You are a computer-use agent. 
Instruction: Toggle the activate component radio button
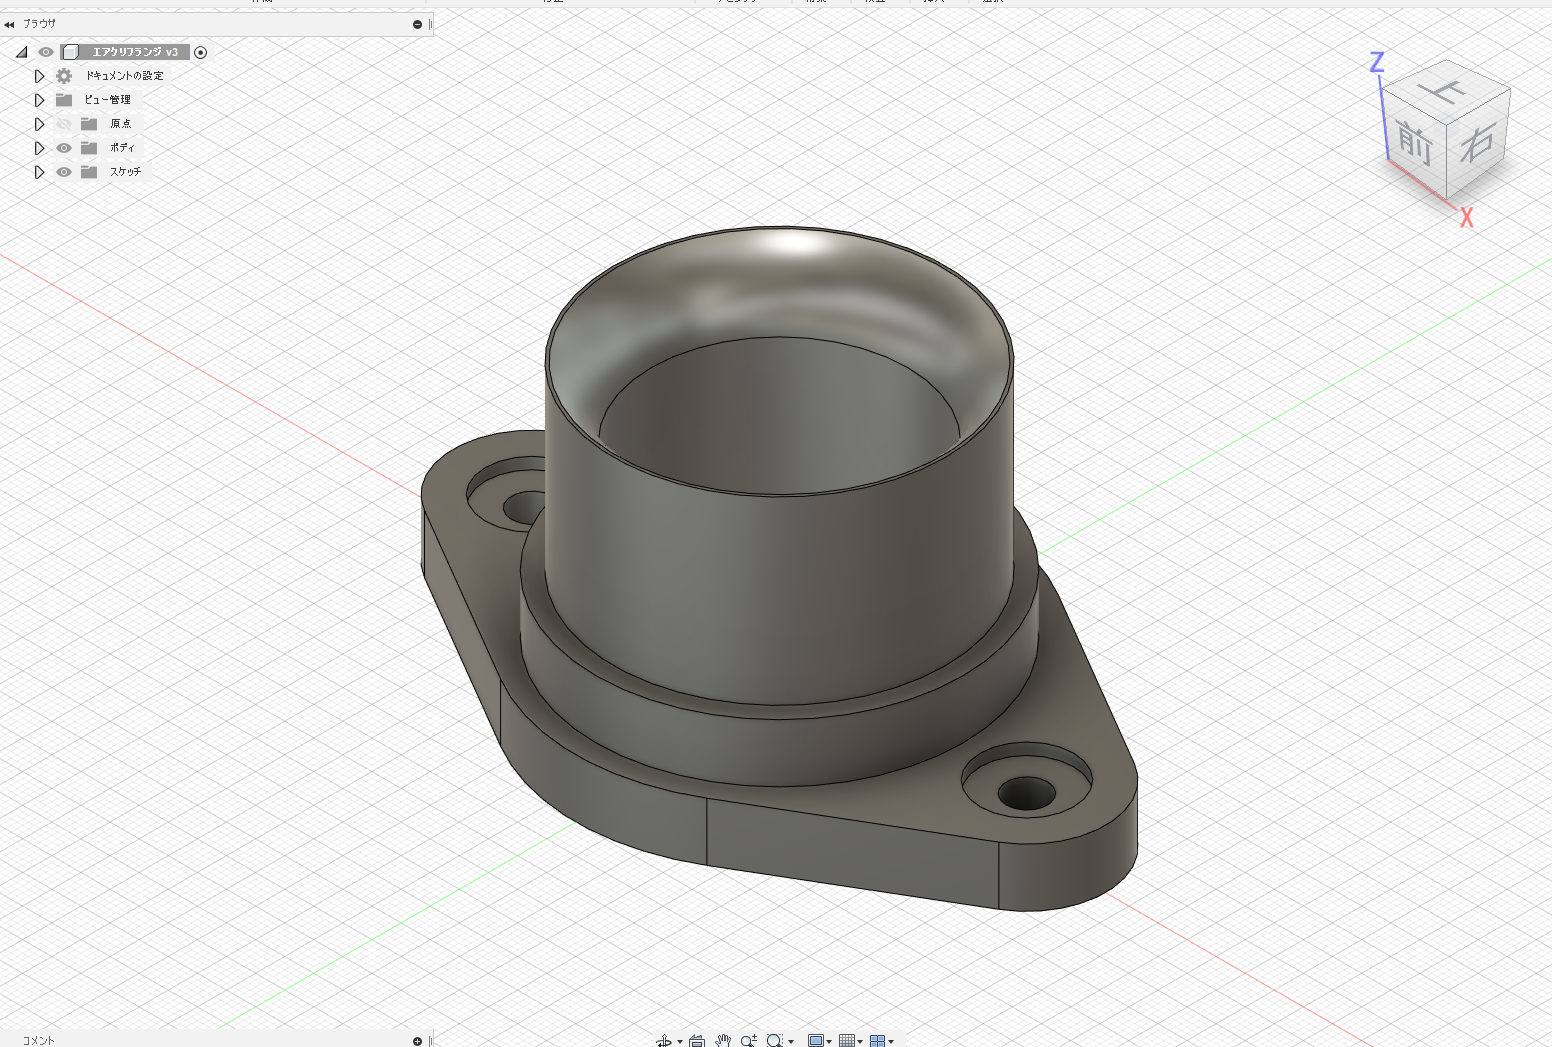point(200,52)
